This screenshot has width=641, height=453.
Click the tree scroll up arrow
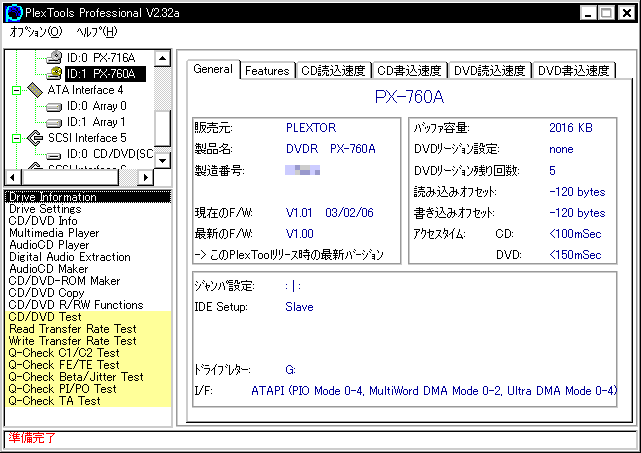(163, 58)
